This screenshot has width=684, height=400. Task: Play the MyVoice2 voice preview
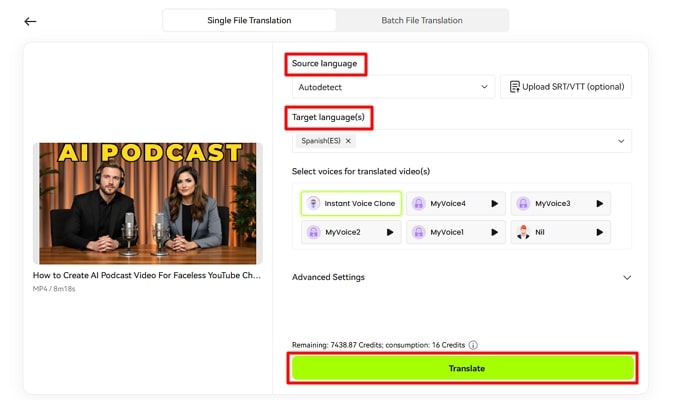coord(390,232)
